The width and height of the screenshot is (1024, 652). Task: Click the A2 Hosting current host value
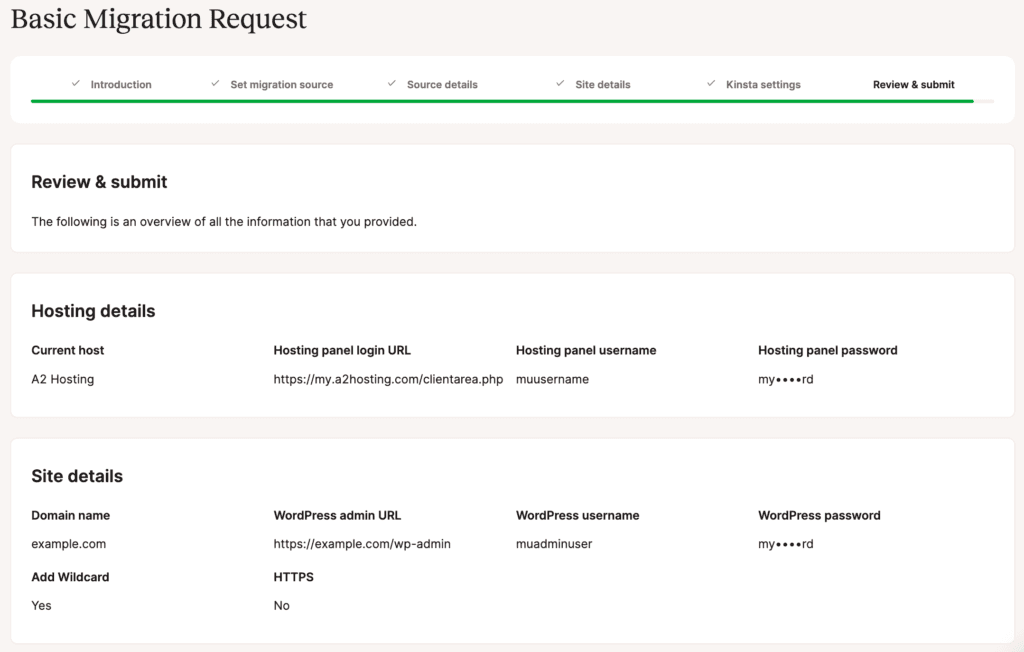click(x=62, y=380)
